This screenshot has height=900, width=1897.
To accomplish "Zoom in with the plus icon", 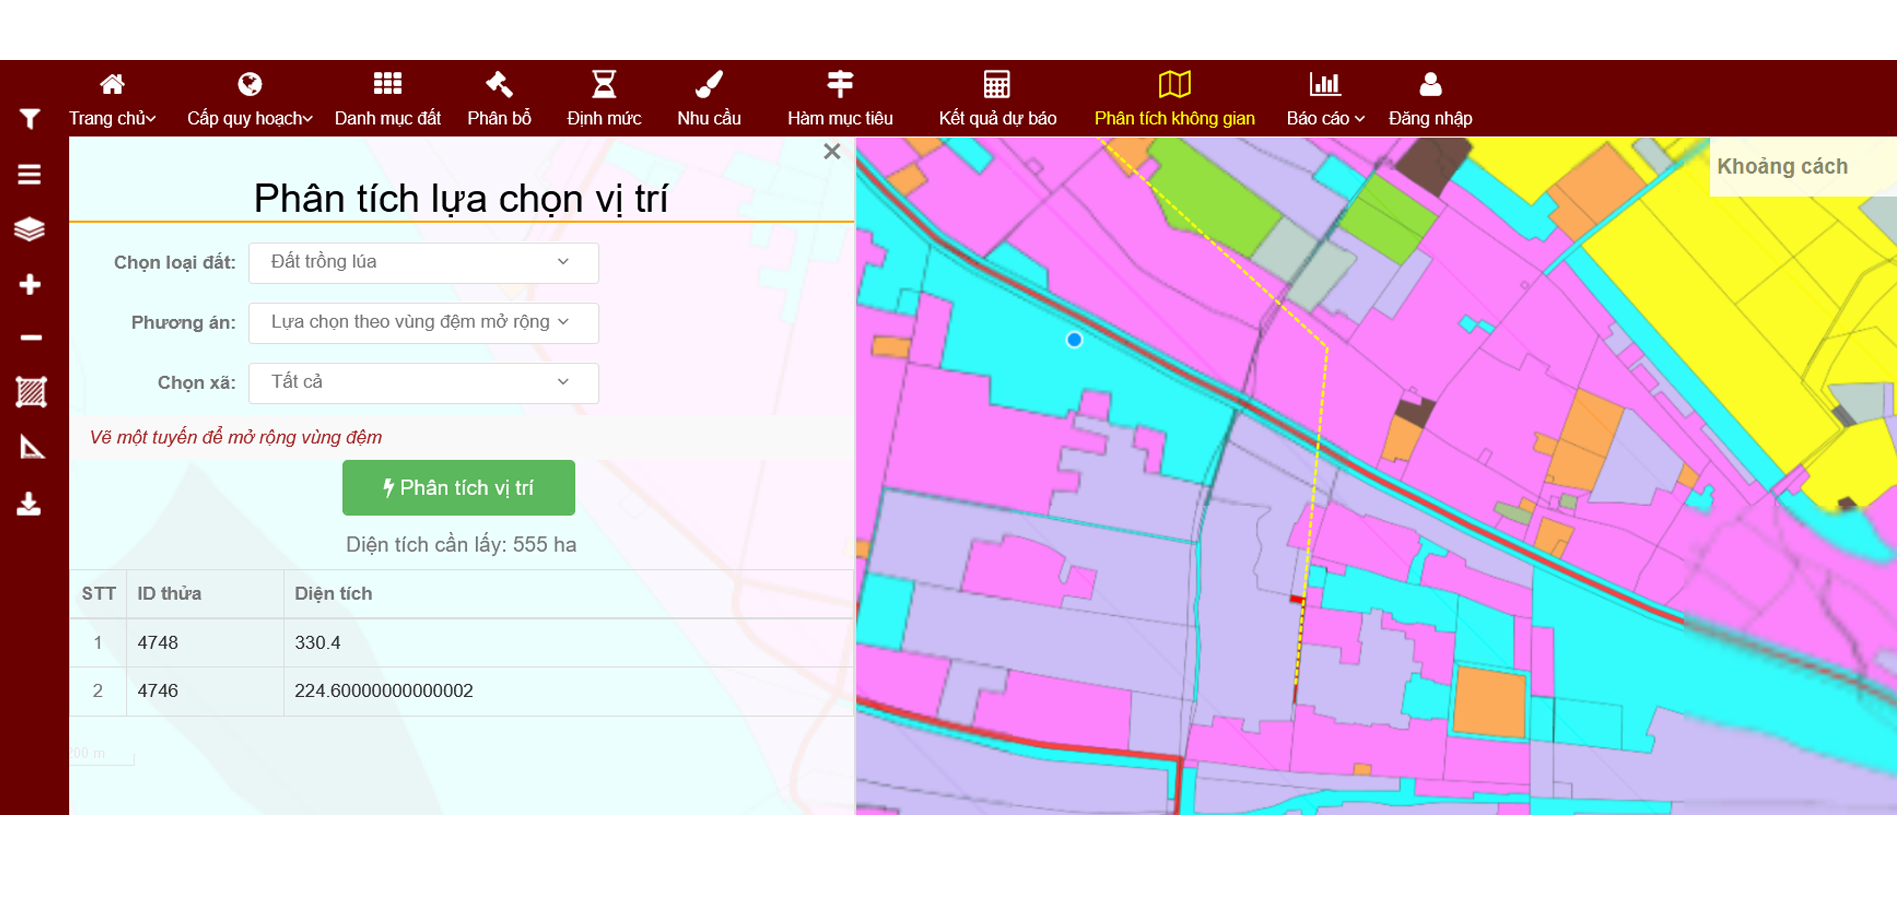I will (30, 285).
